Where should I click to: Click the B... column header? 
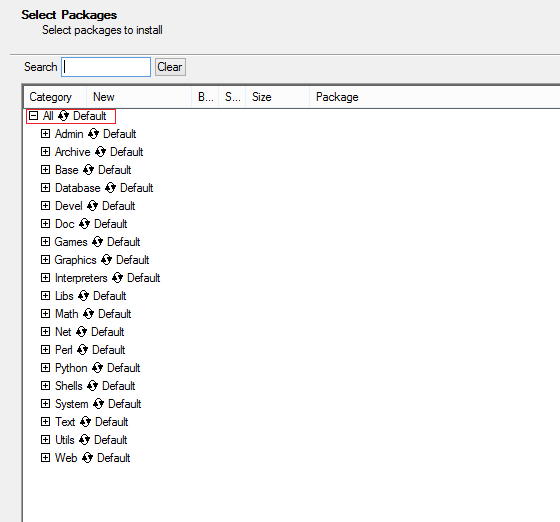(205, 97)
